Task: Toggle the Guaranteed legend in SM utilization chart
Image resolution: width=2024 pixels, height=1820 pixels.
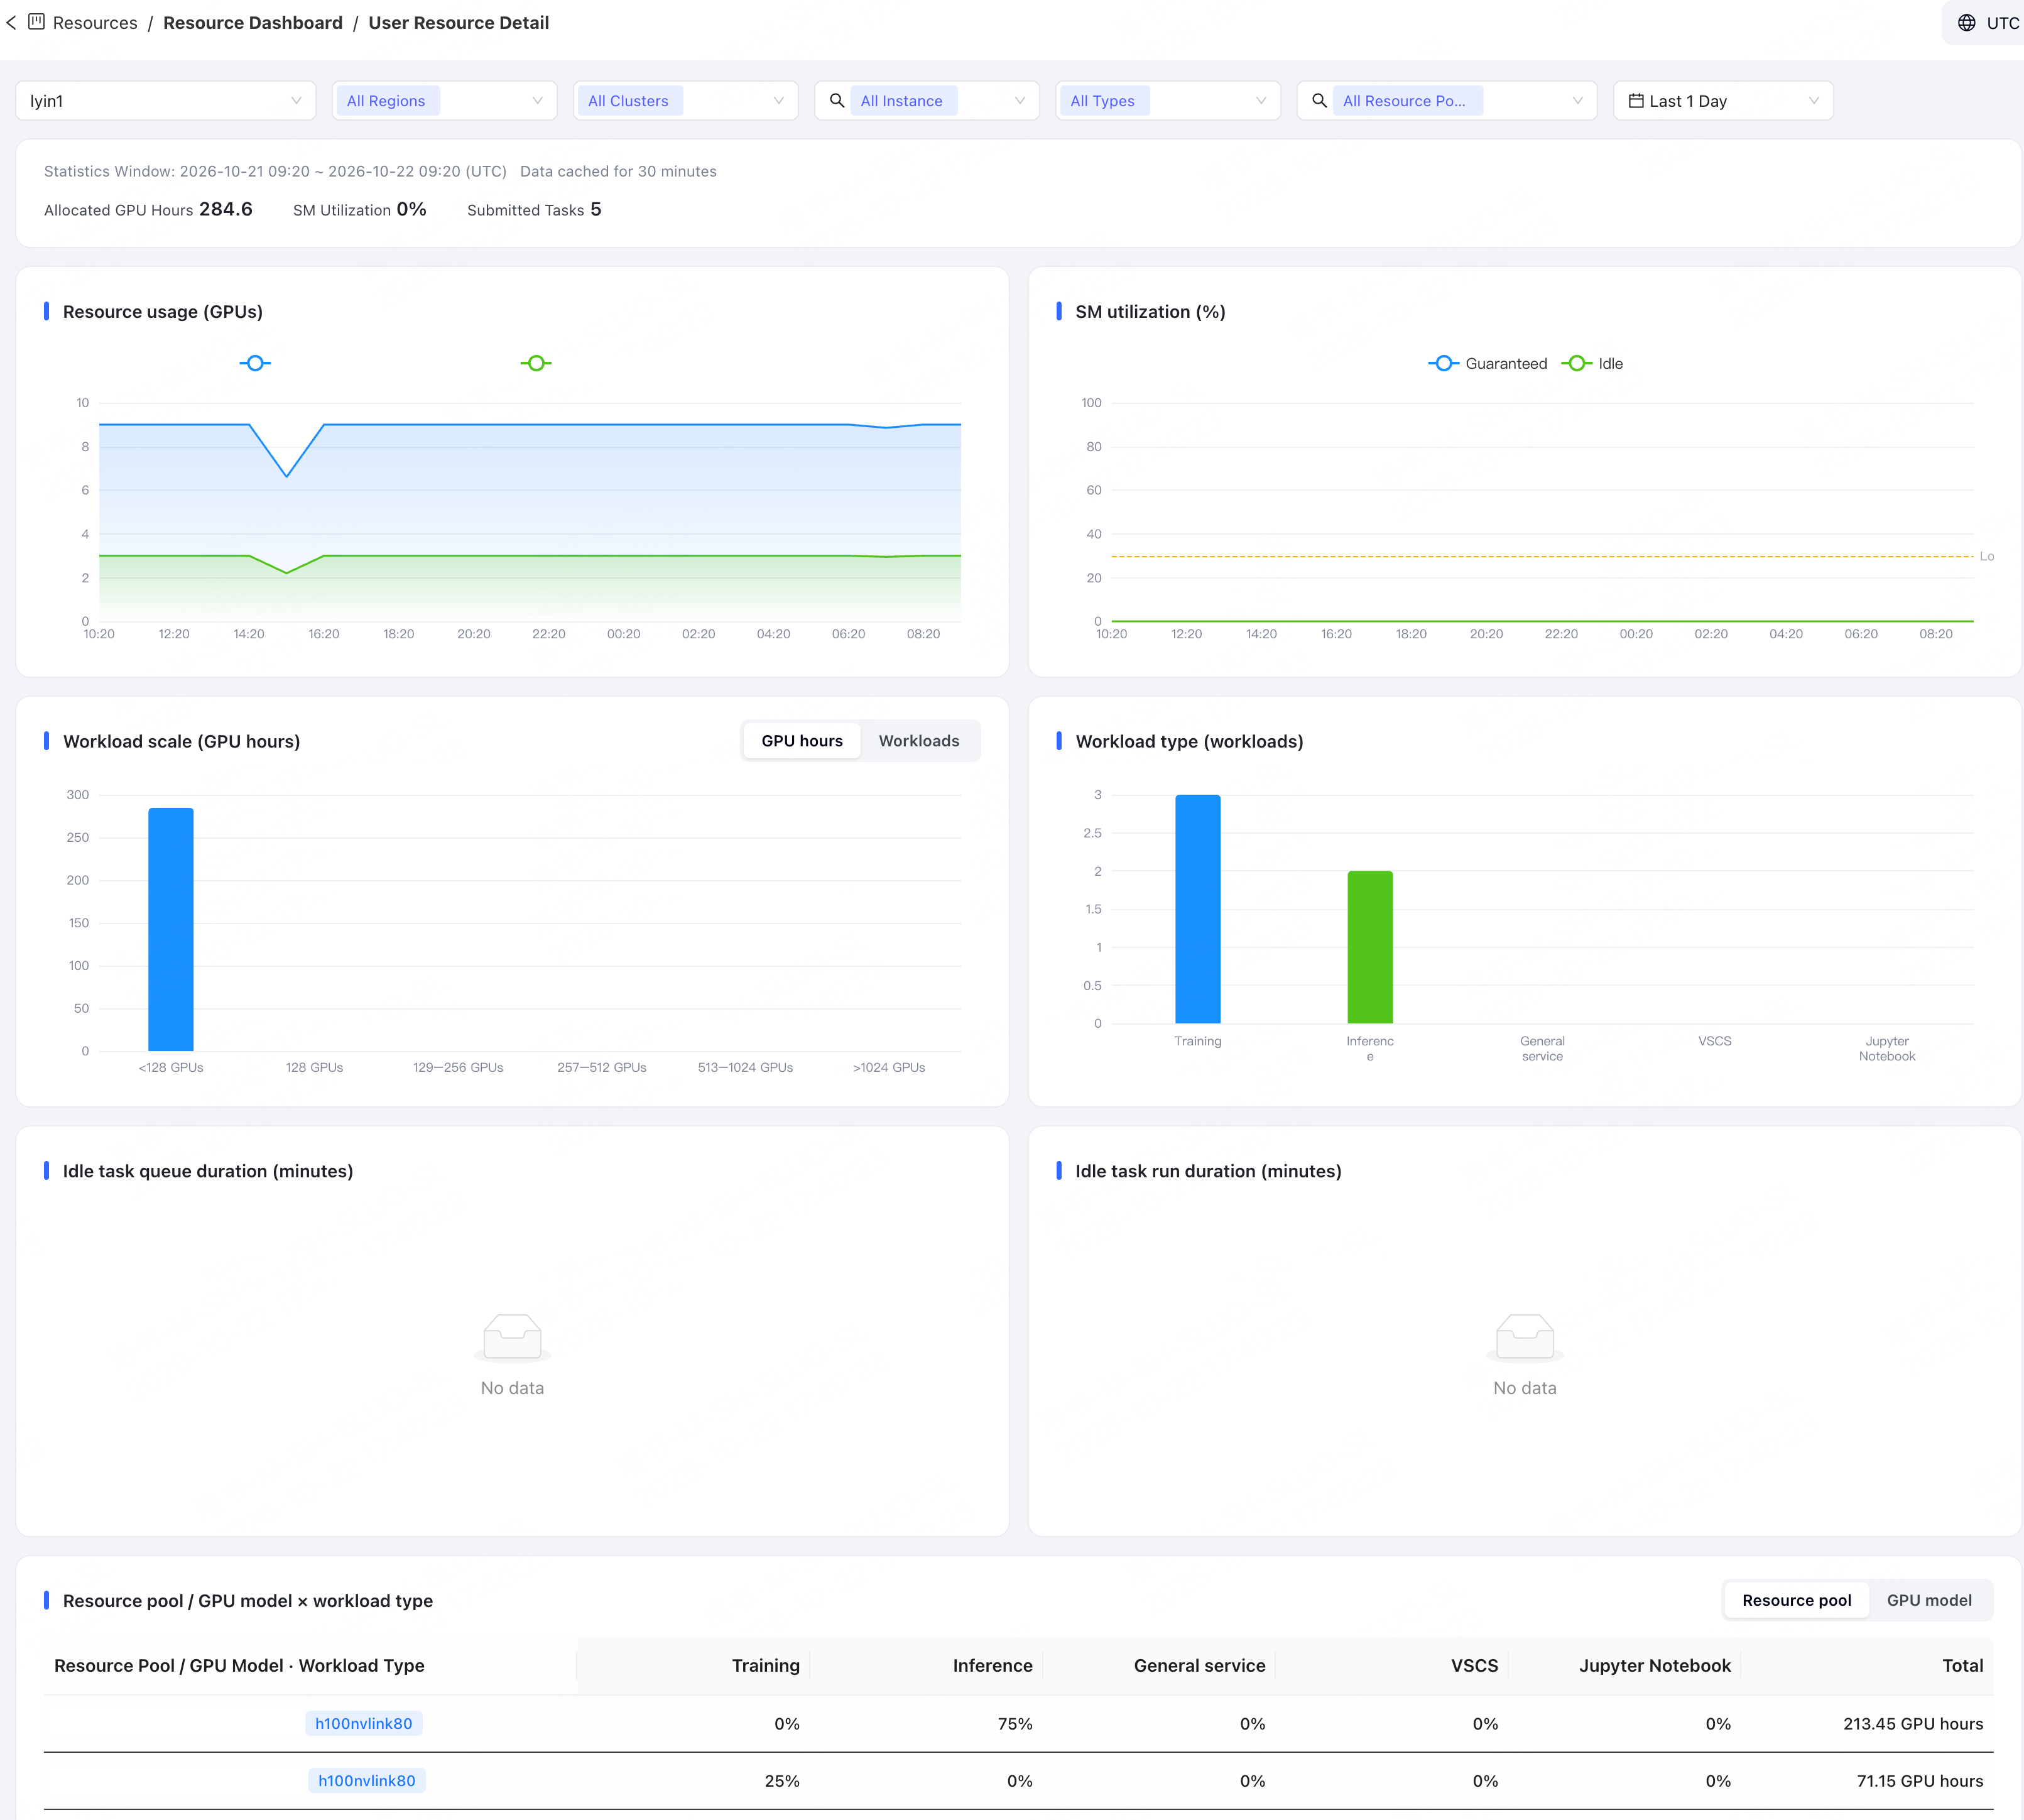Action: coord(1487,363)
